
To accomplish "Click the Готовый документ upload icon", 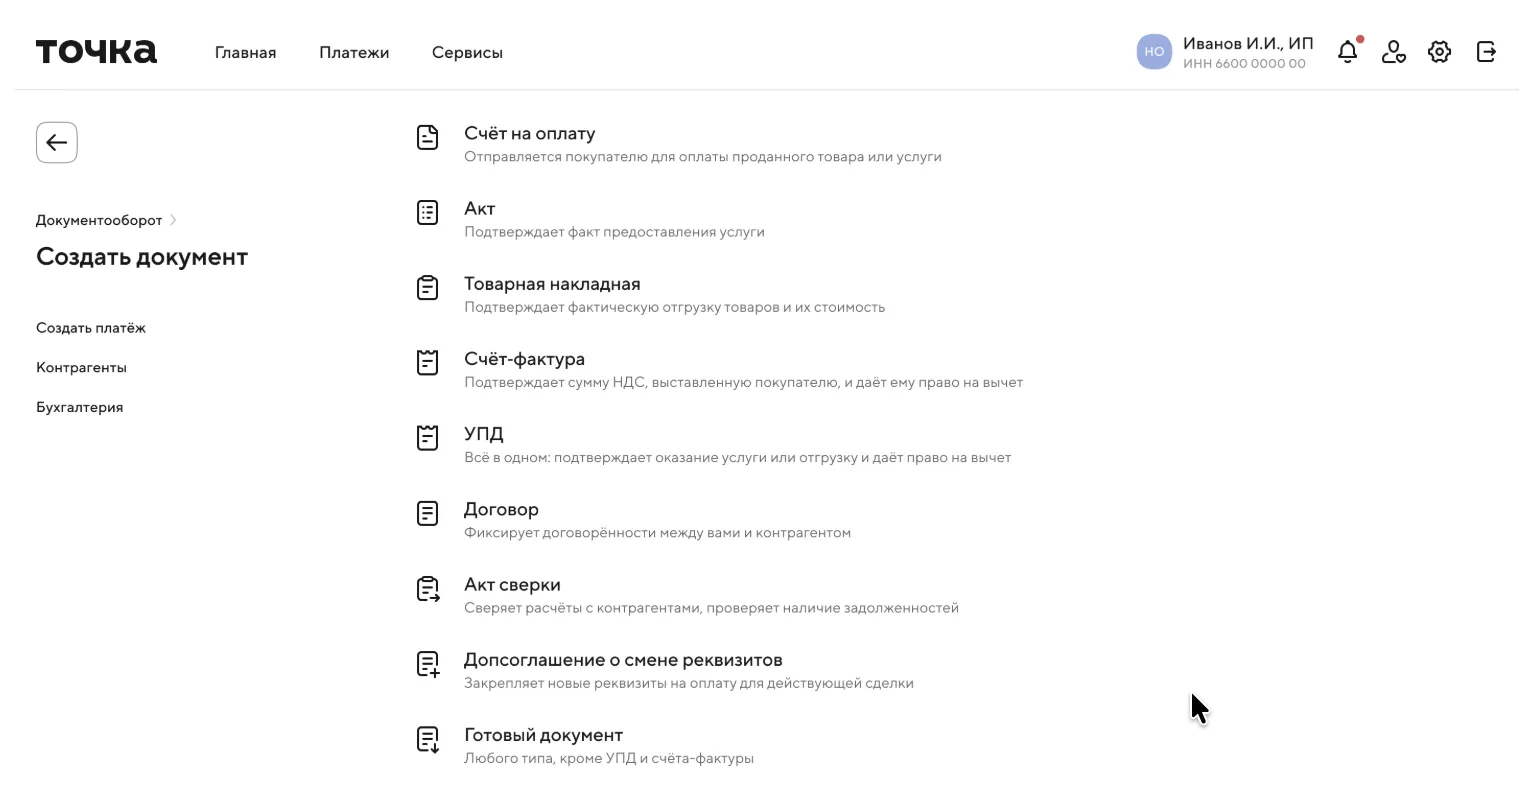I will pyautogui.click(x=428, y=740).
